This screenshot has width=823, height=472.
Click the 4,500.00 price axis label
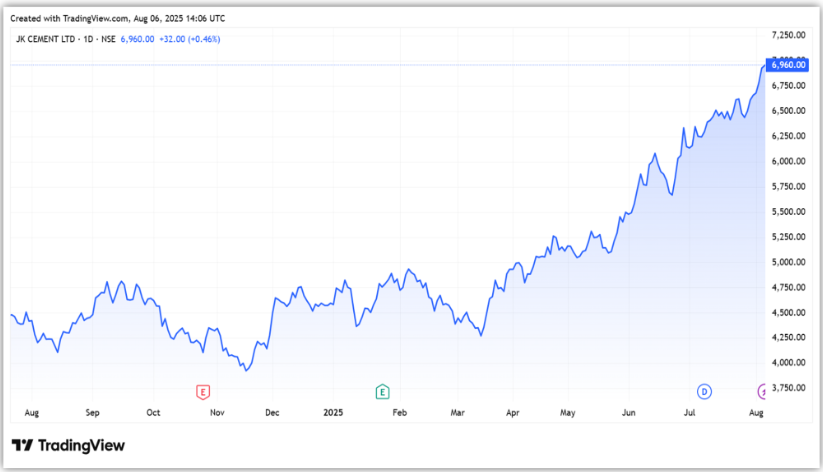coord(788,312)
